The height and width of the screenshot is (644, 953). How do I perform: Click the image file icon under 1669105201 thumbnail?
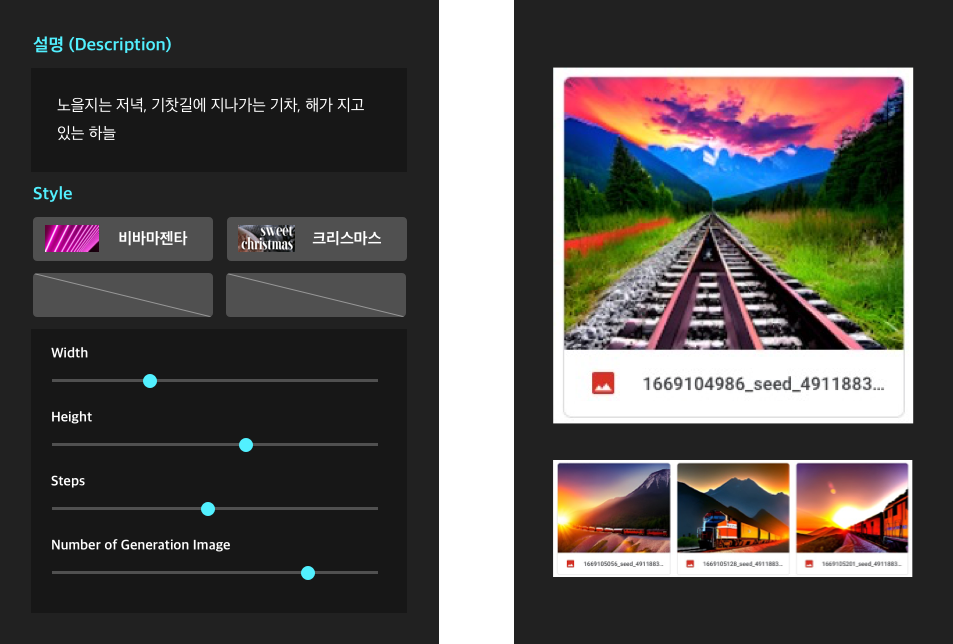pyautogui.click(x=809, y=564)
